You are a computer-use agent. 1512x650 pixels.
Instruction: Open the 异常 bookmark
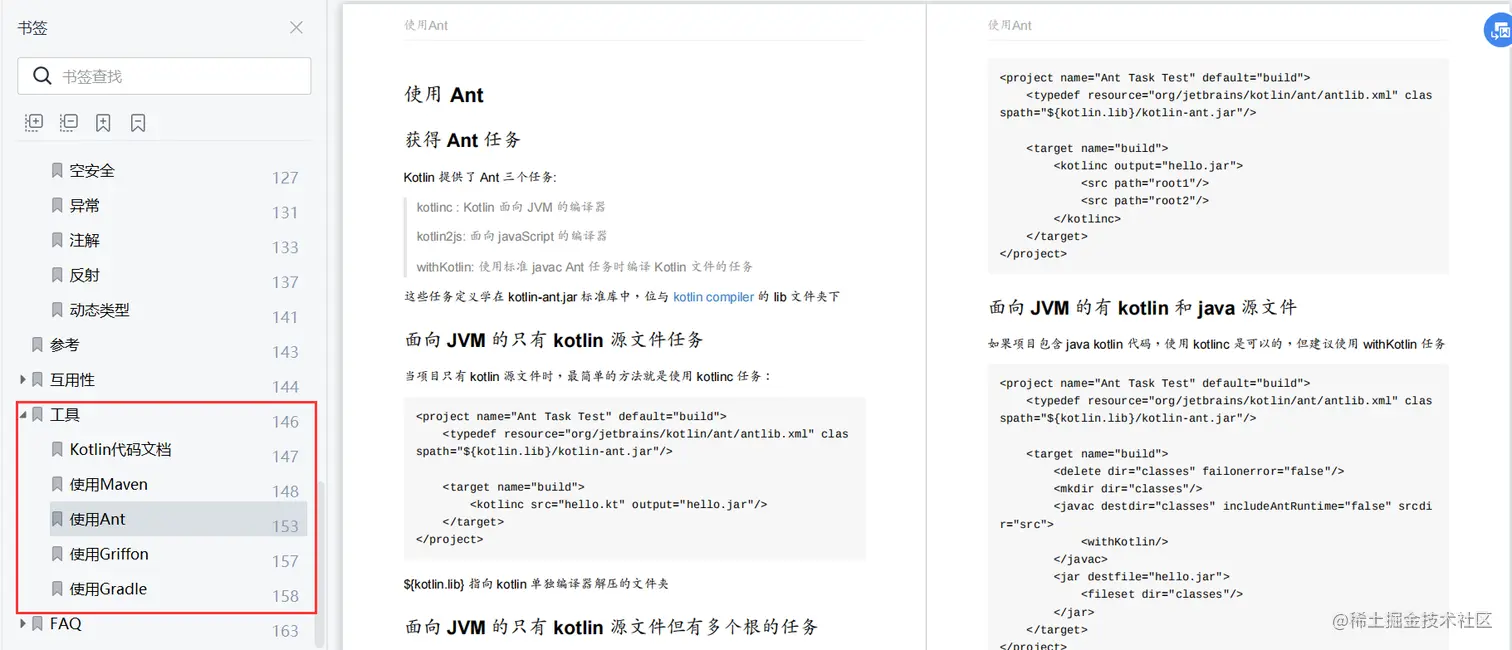(84, 206)
